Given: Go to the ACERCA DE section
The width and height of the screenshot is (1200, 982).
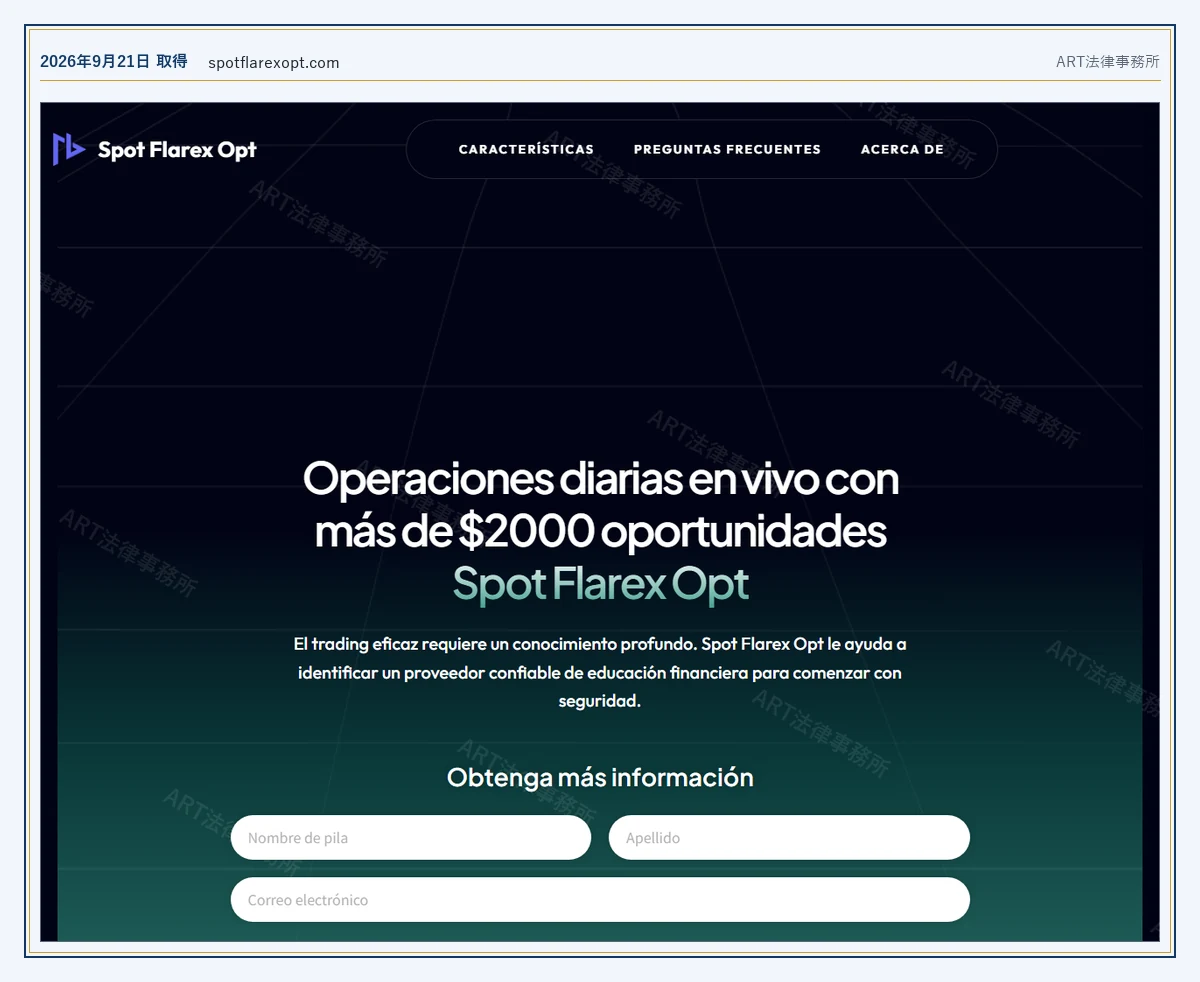Looking at the screenshot, I should pos(902,149).
